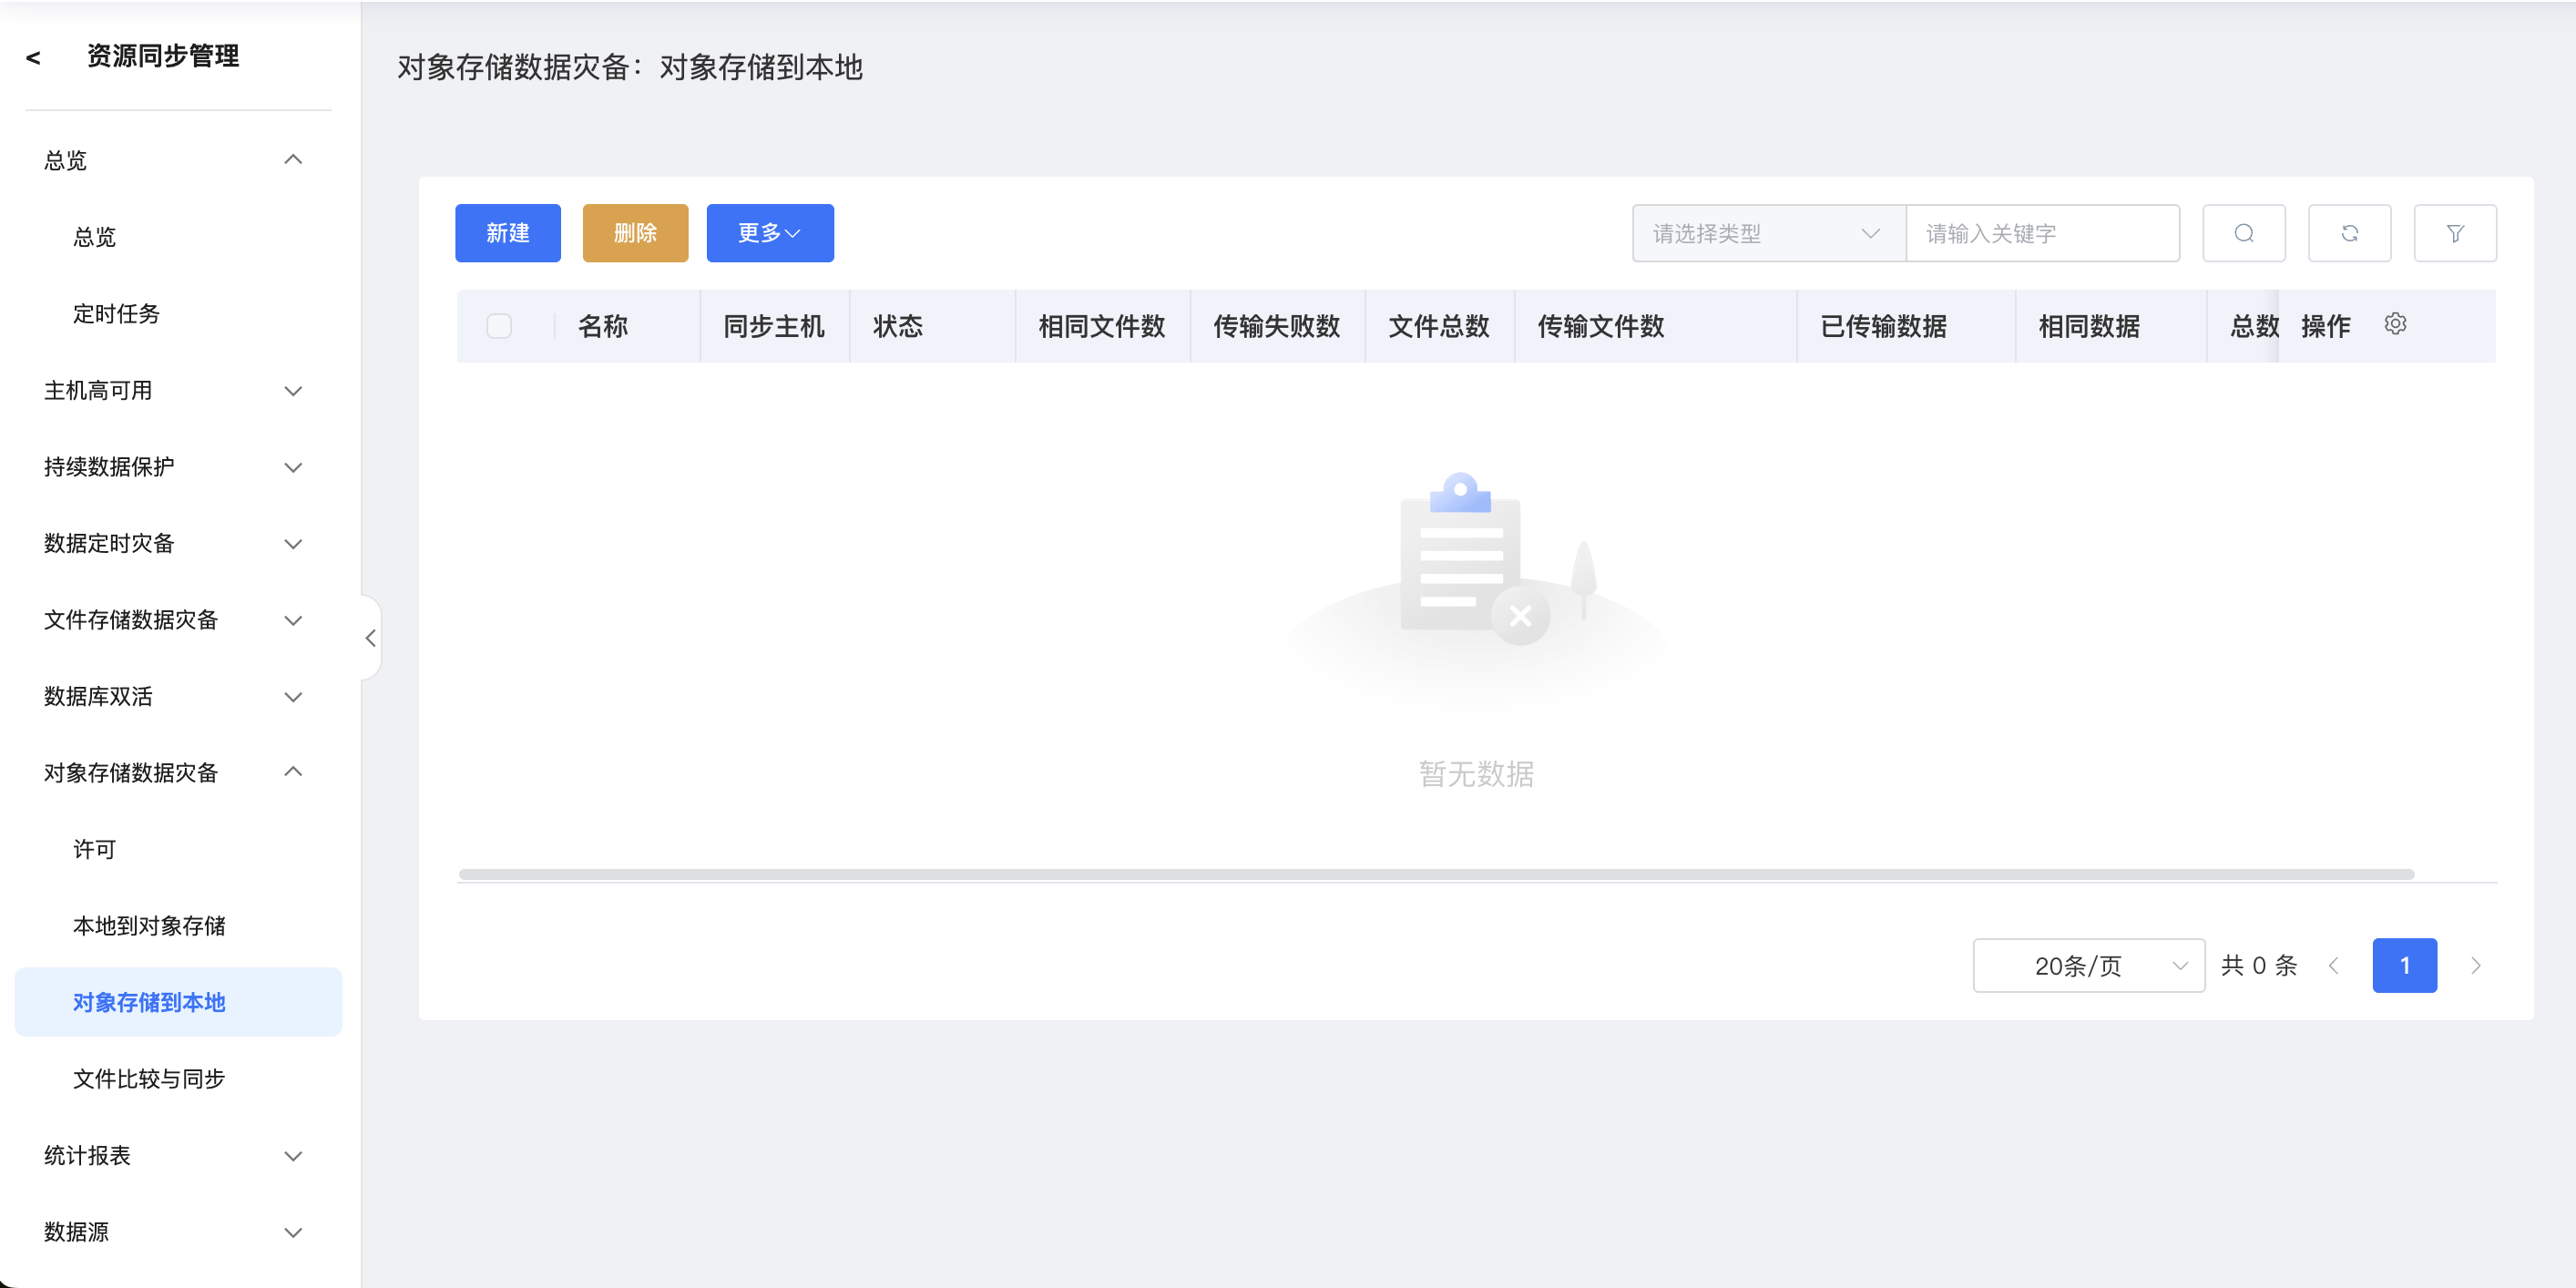The width and height of the screenshot is (2576, 1288).
Task: Collapse the sidebar using the handle arrow
Action: pos(371,638)
